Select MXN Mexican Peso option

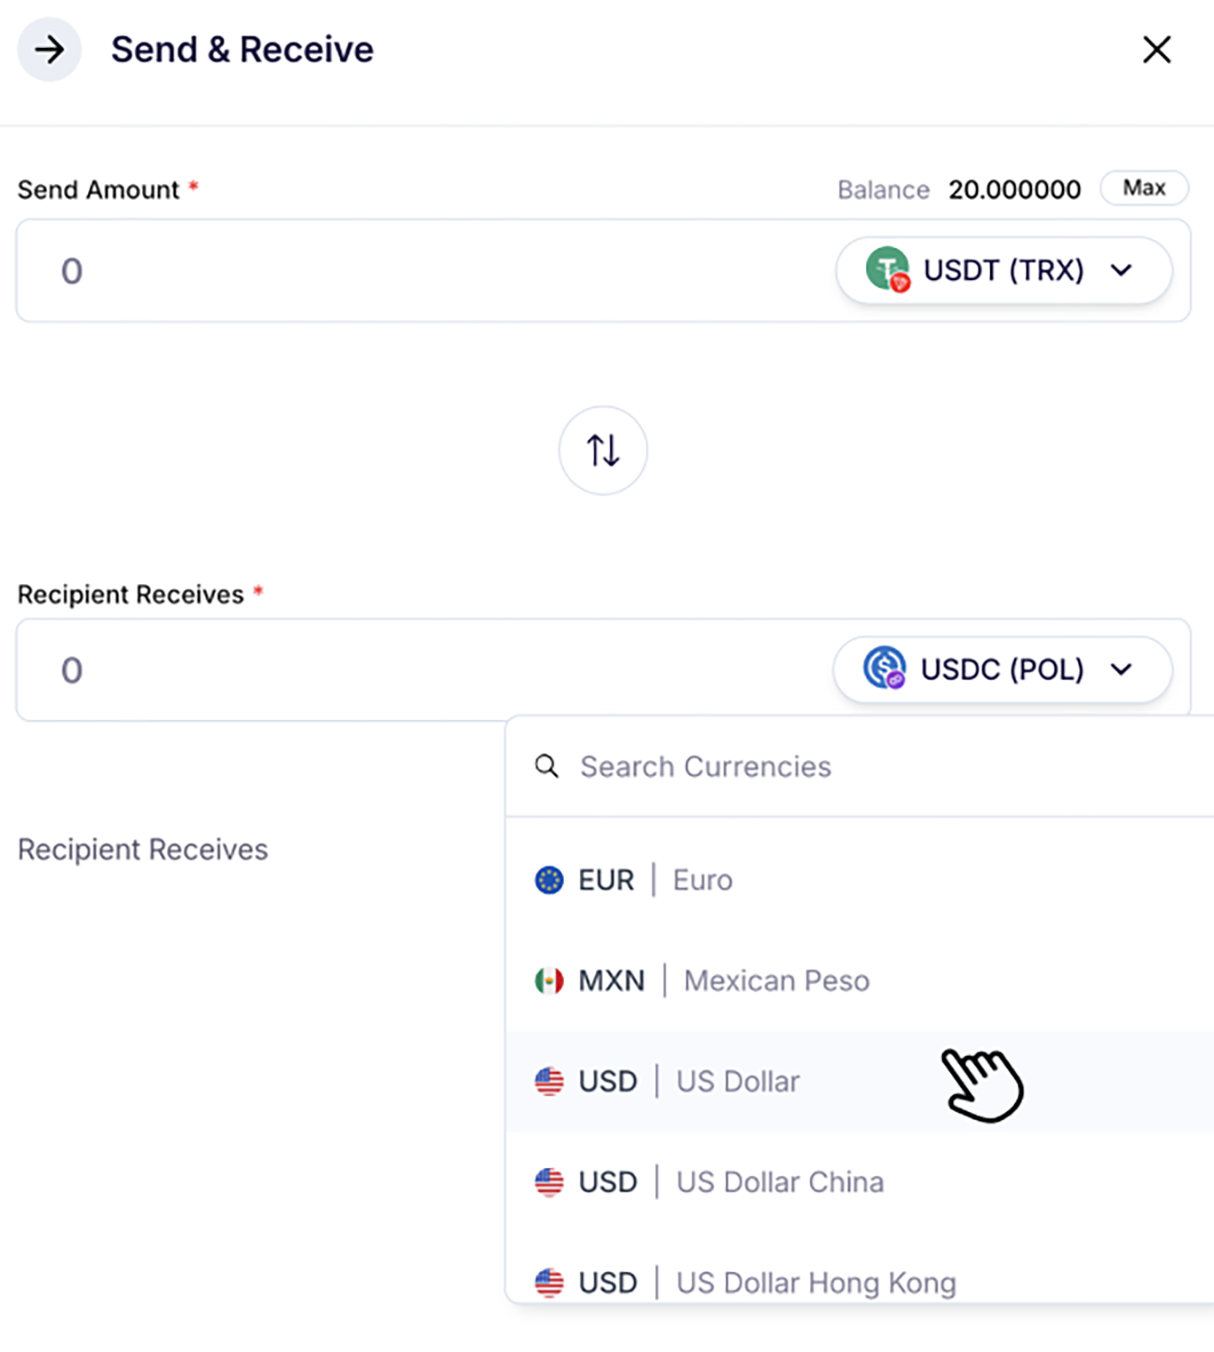[x=860, y=981]
